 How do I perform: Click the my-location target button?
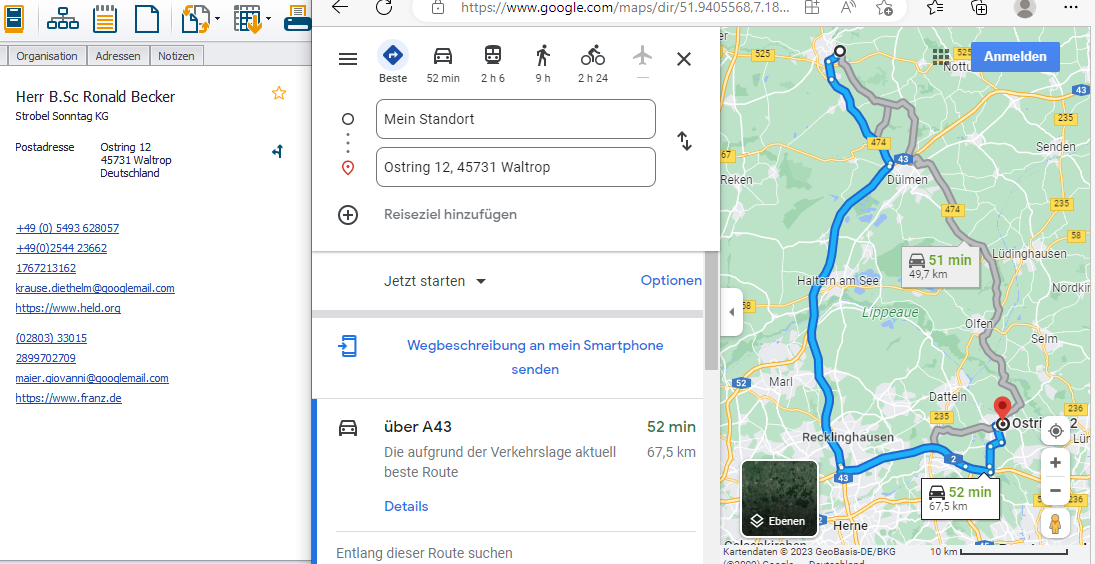pos(1055,431)
